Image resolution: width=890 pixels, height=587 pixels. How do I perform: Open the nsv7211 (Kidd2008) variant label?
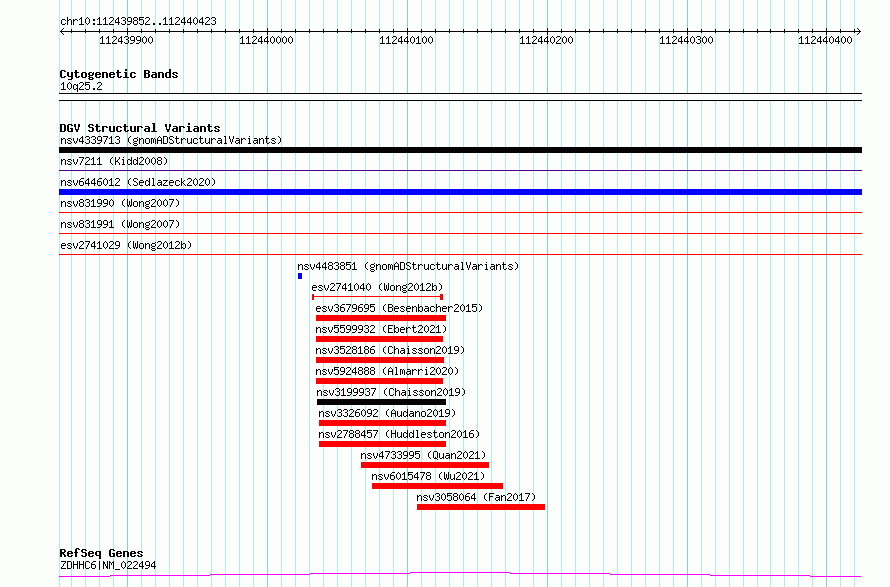[114, 161]
